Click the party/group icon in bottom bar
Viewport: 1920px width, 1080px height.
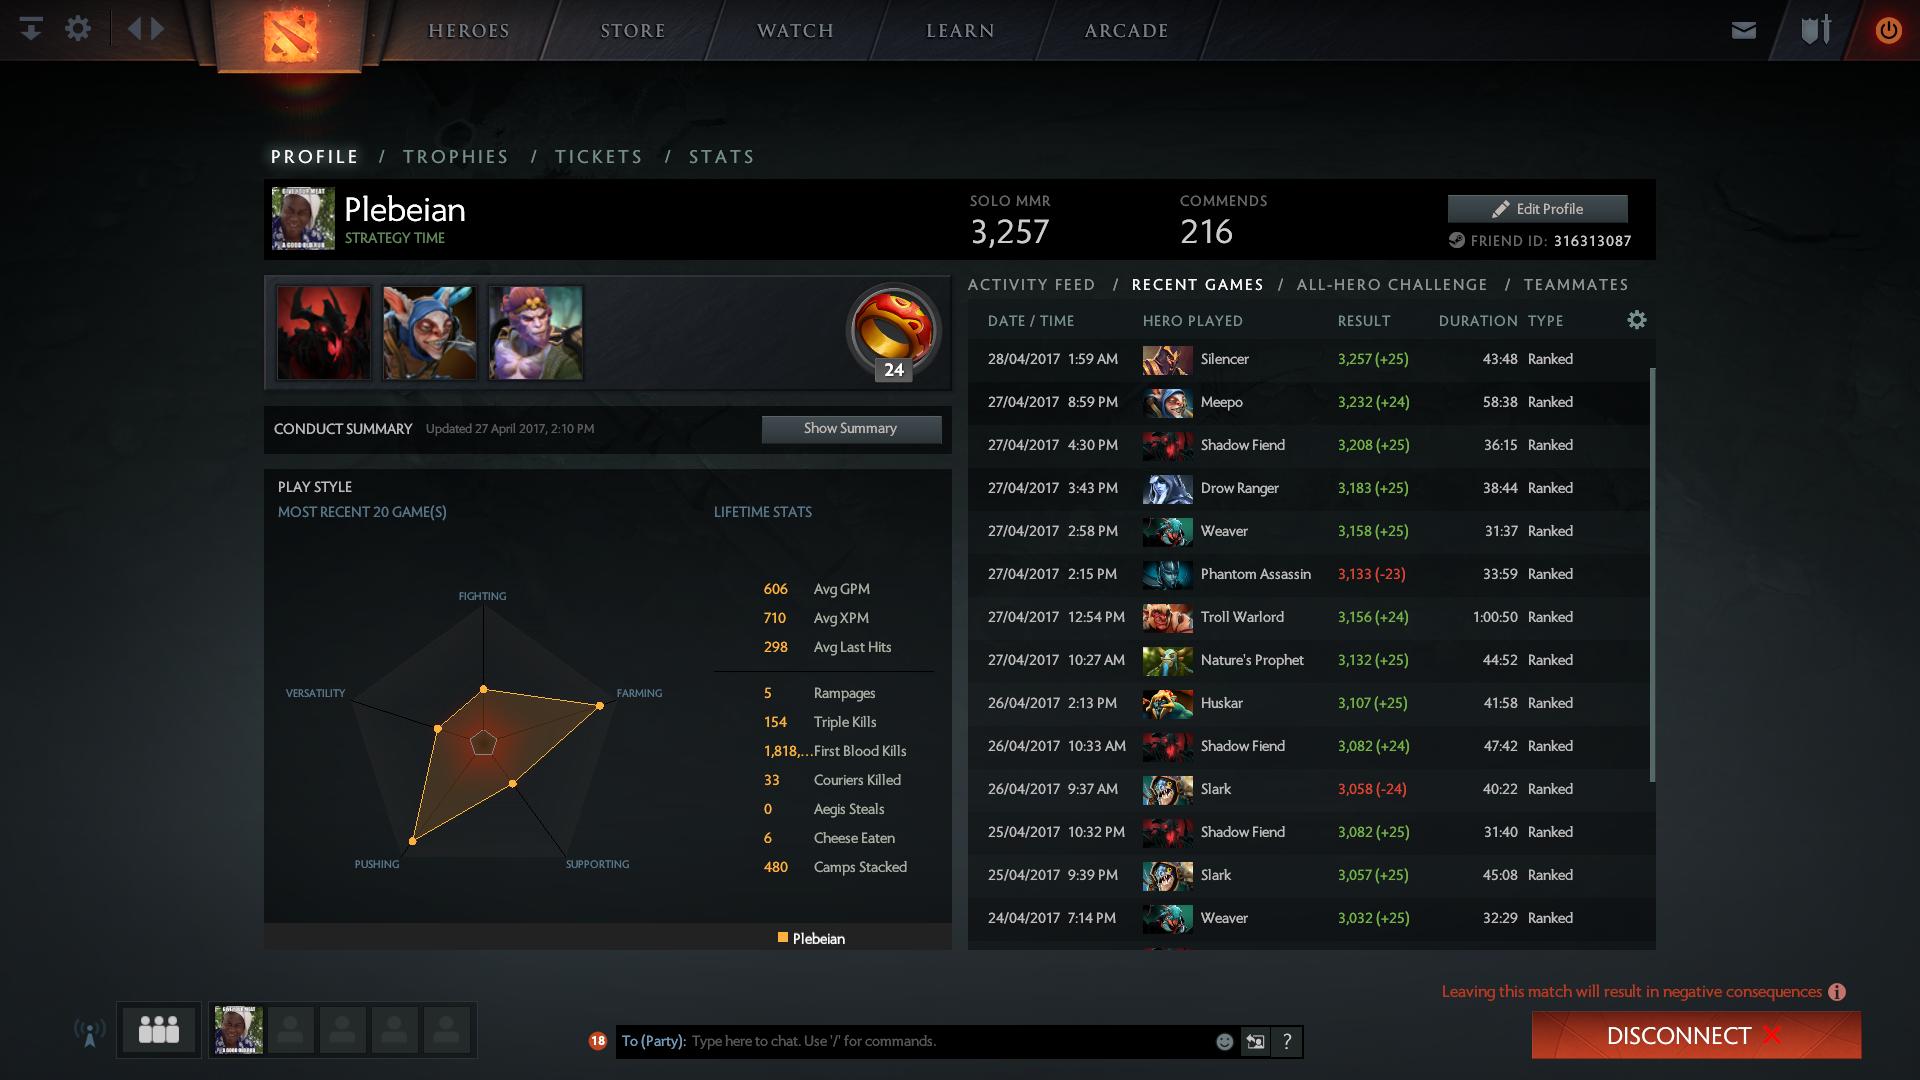click(160, 1029)
